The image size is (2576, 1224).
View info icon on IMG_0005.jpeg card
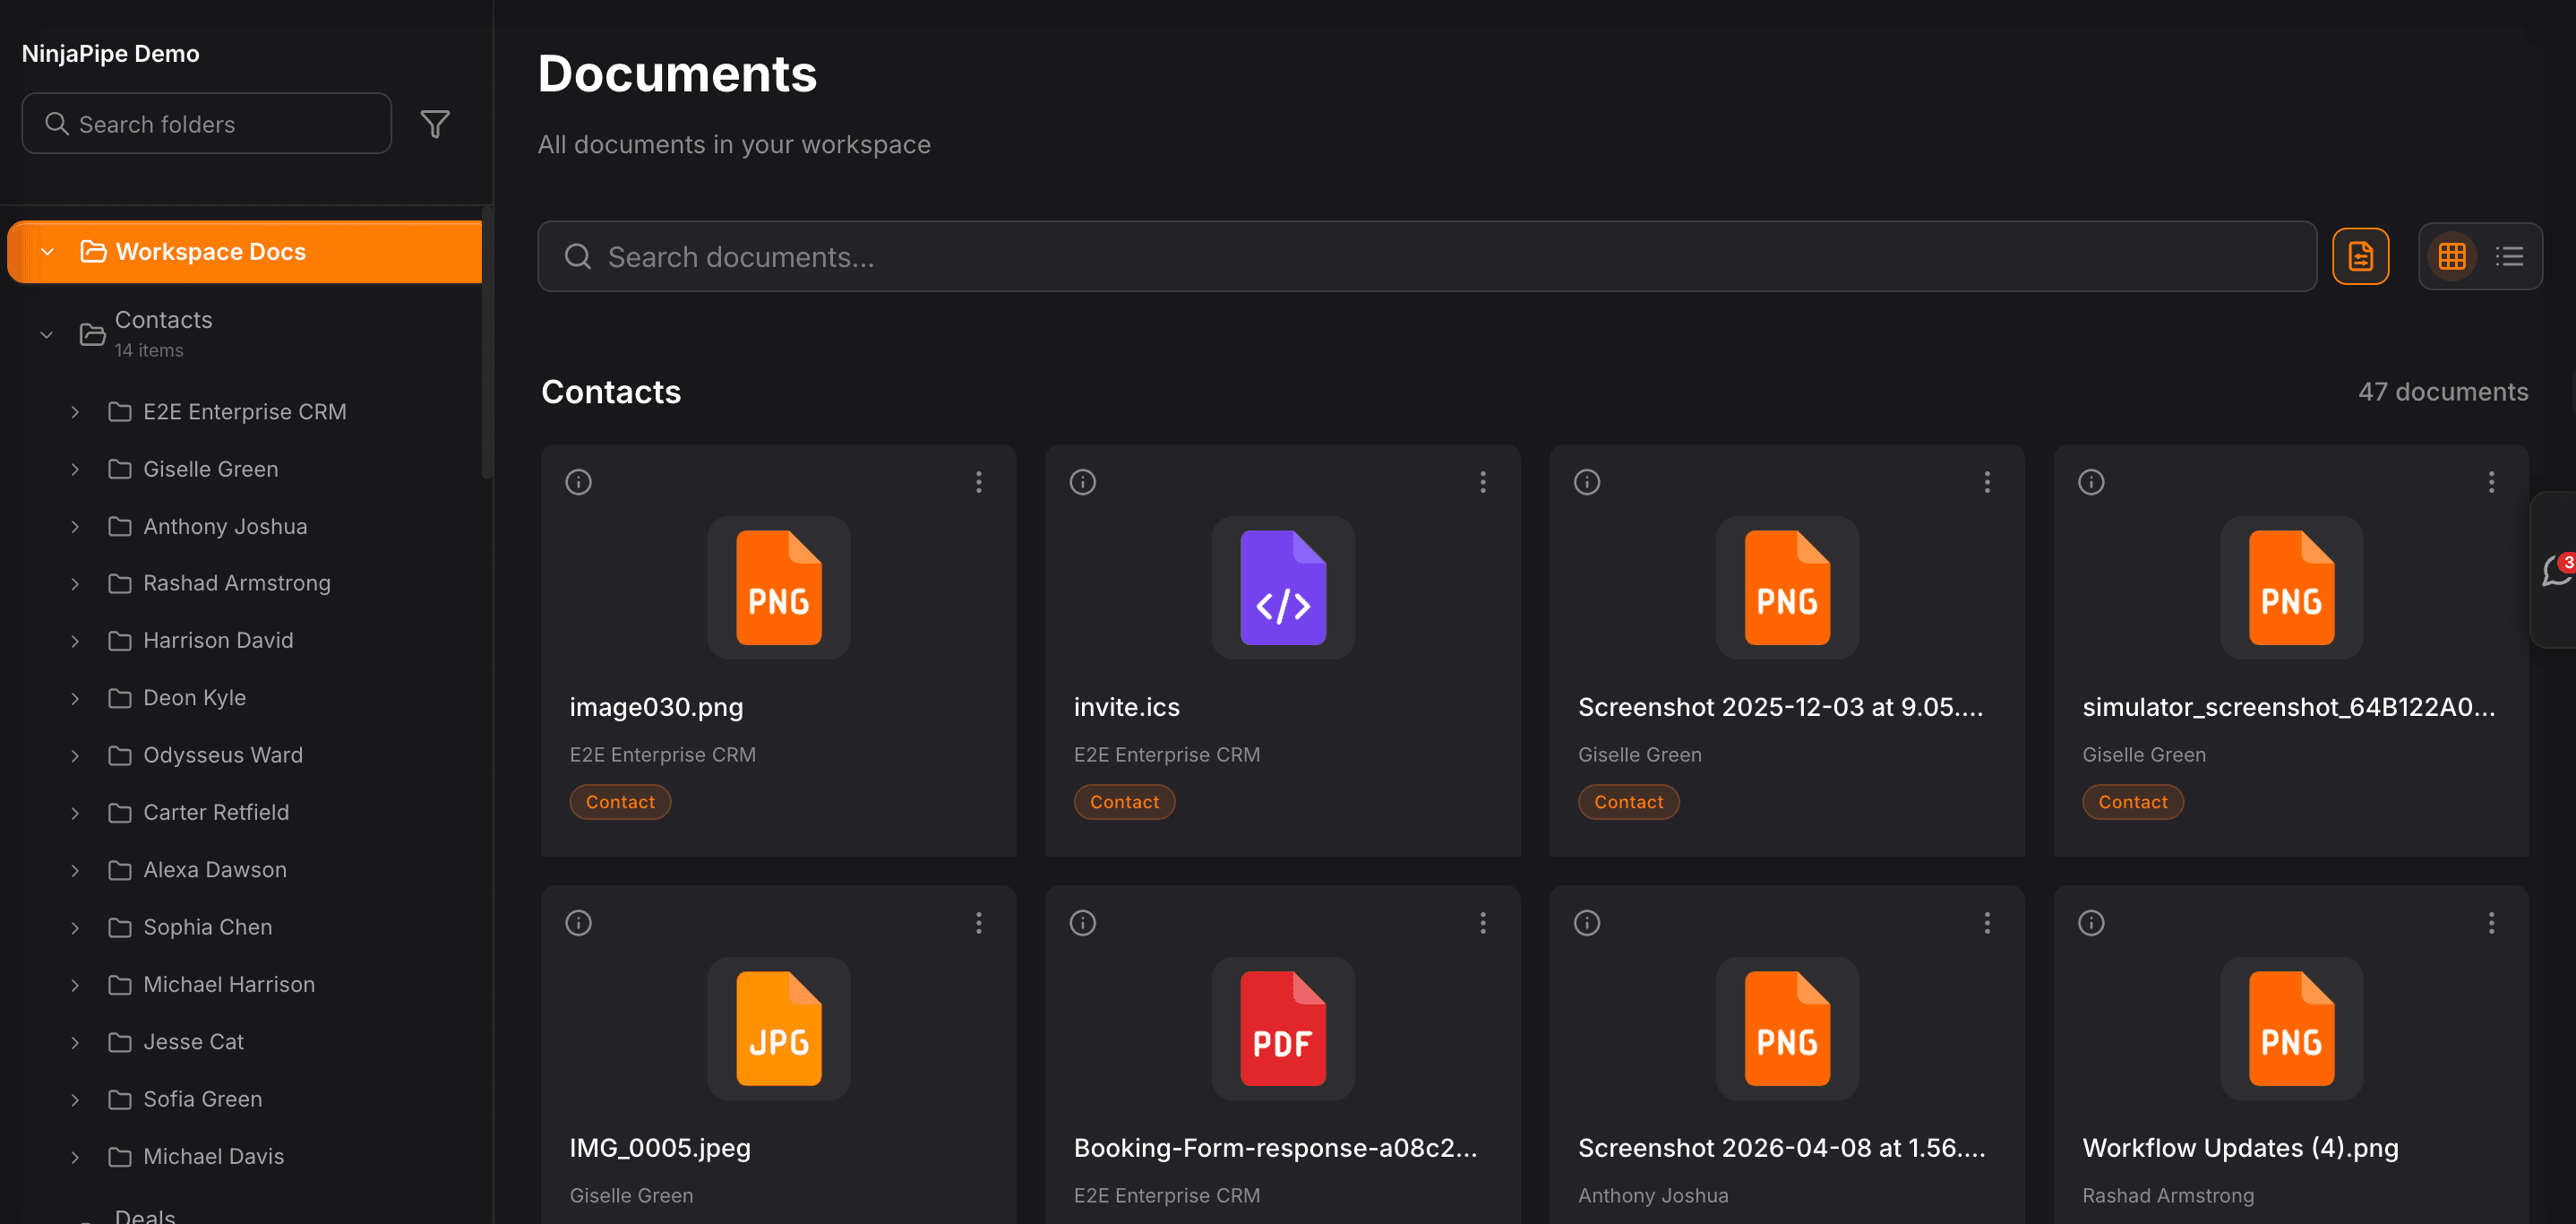click(x=578, y=923)
